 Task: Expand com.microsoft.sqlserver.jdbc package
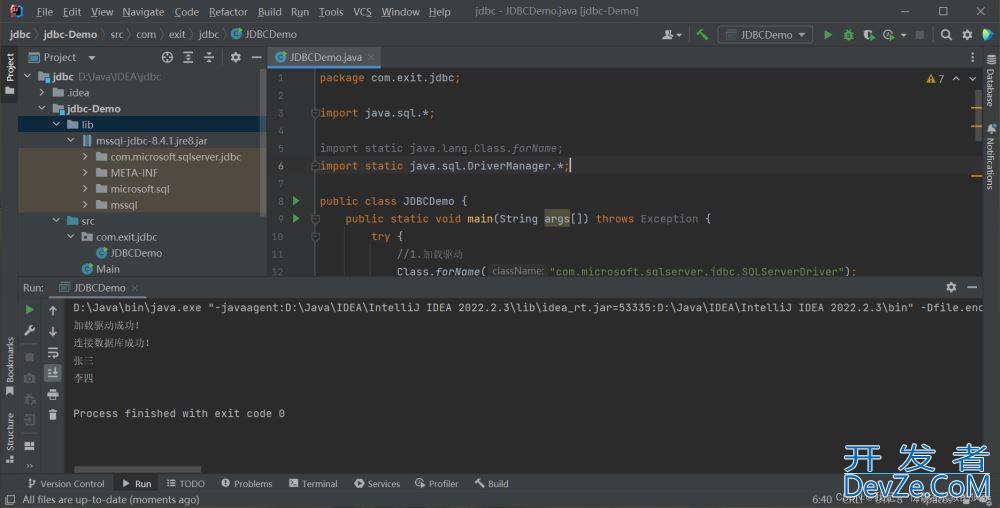85,156
